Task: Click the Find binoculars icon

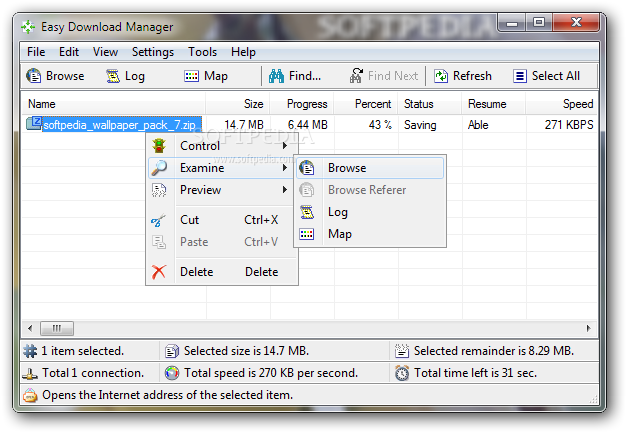Action: pyautogui.click(x=276, y=76)
